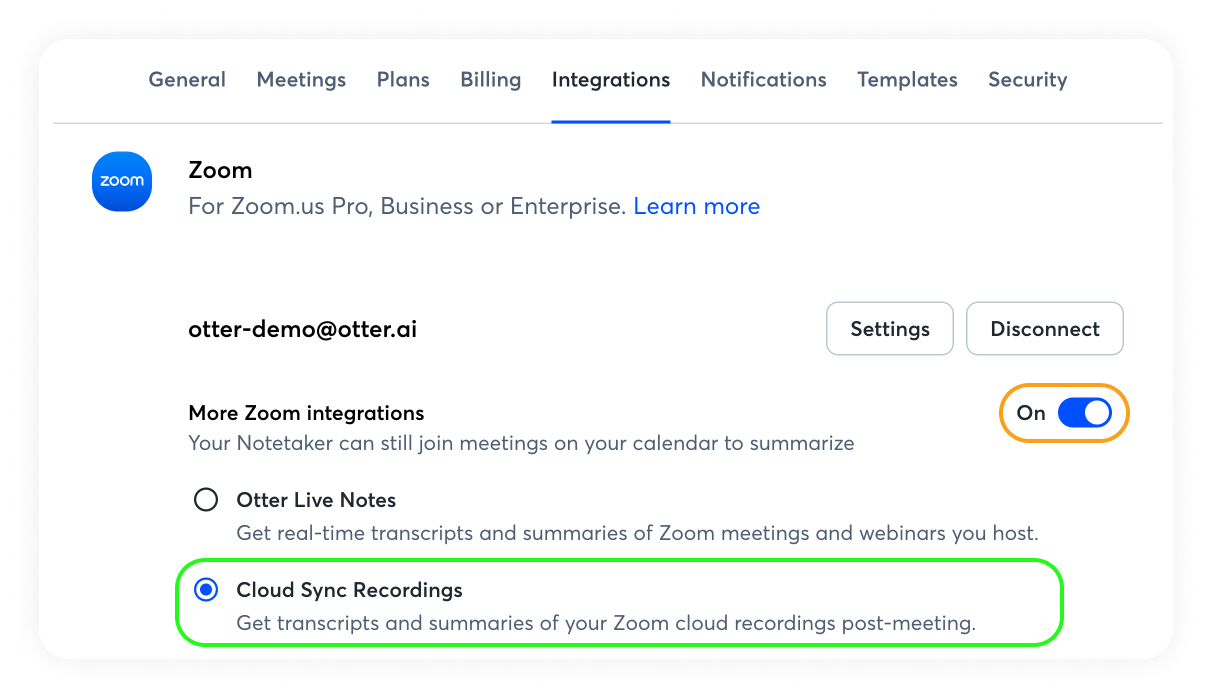This screenshot has height=698, width=1212.
Task: Click the otter-demo@otter.ai account email
Action: coord(302,329)
